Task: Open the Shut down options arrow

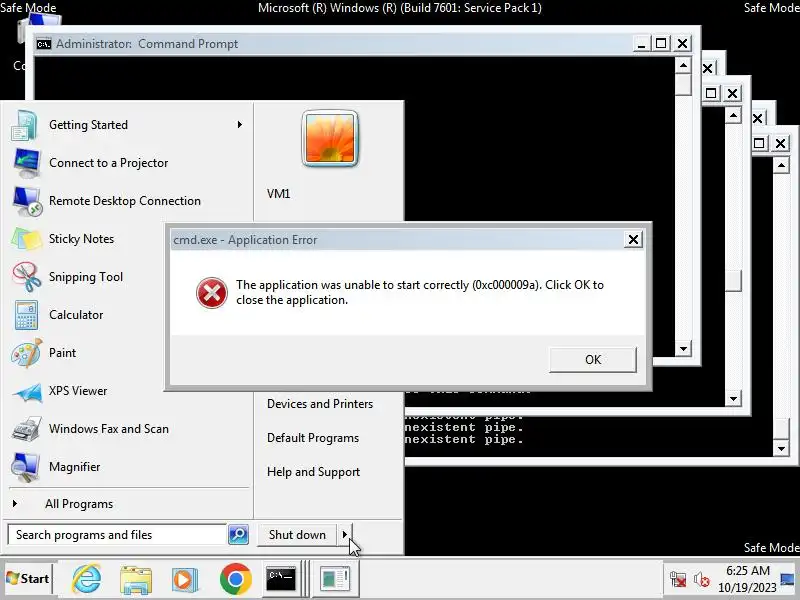Action: pyautogui.click(x=345, y=535)
